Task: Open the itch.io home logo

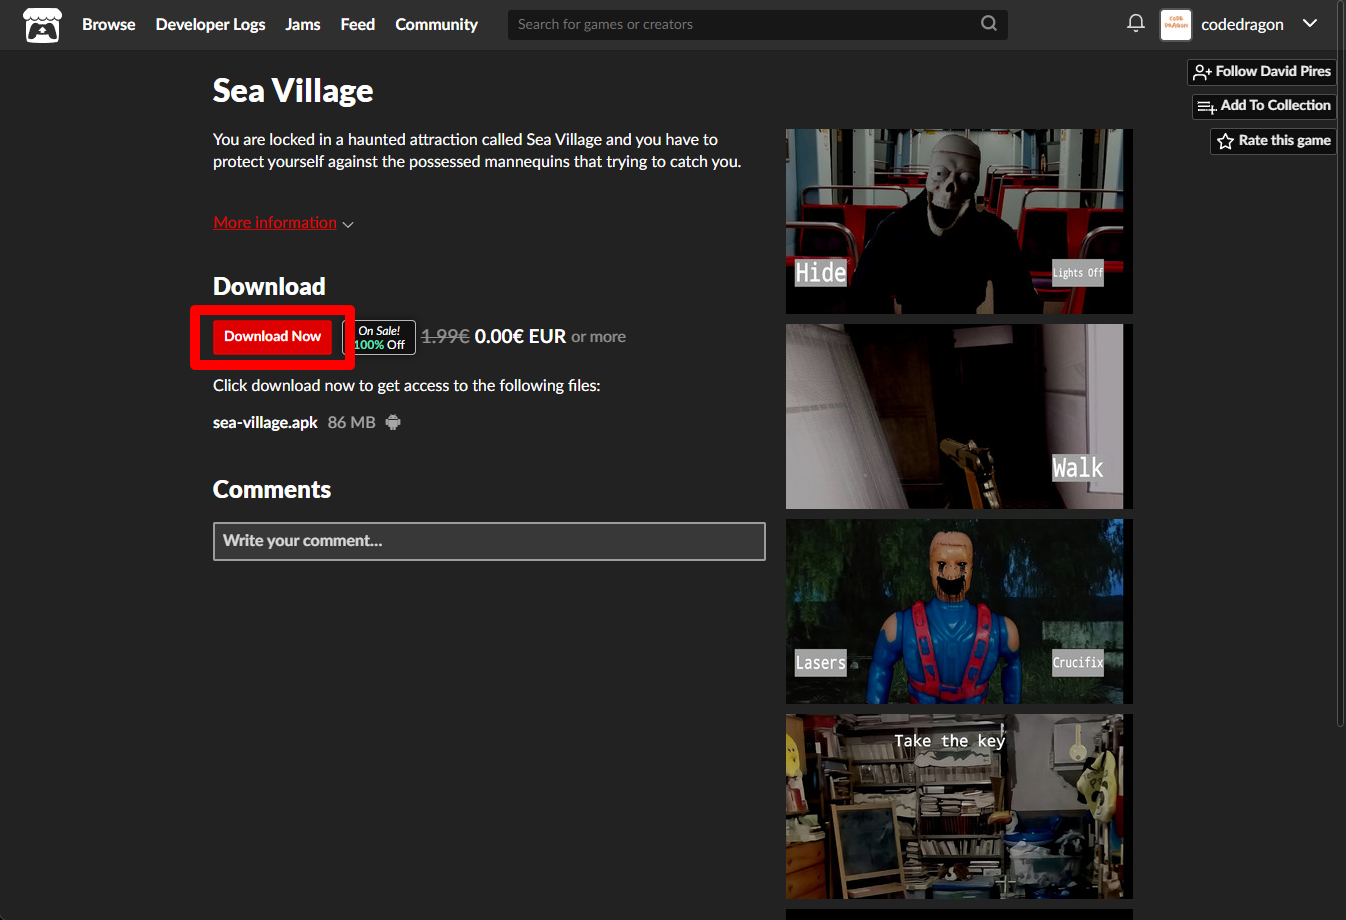Action: pos(42,24)
